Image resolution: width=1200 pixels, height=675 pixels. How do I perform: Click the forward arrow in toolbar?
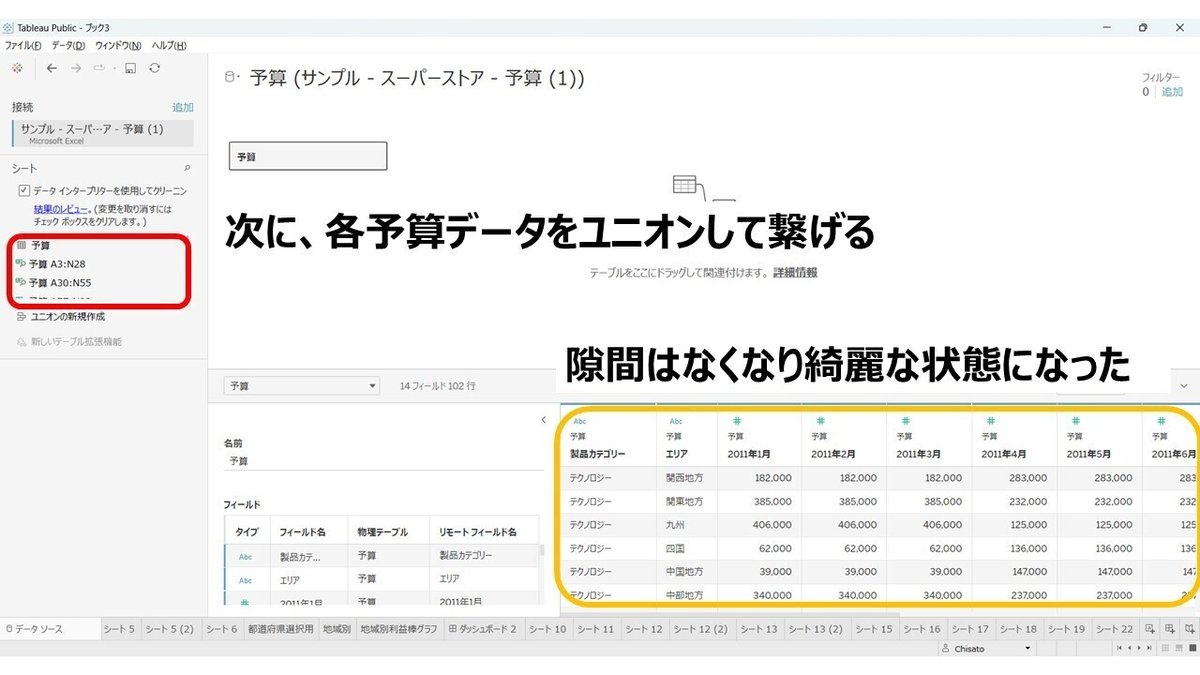(76, 68)
